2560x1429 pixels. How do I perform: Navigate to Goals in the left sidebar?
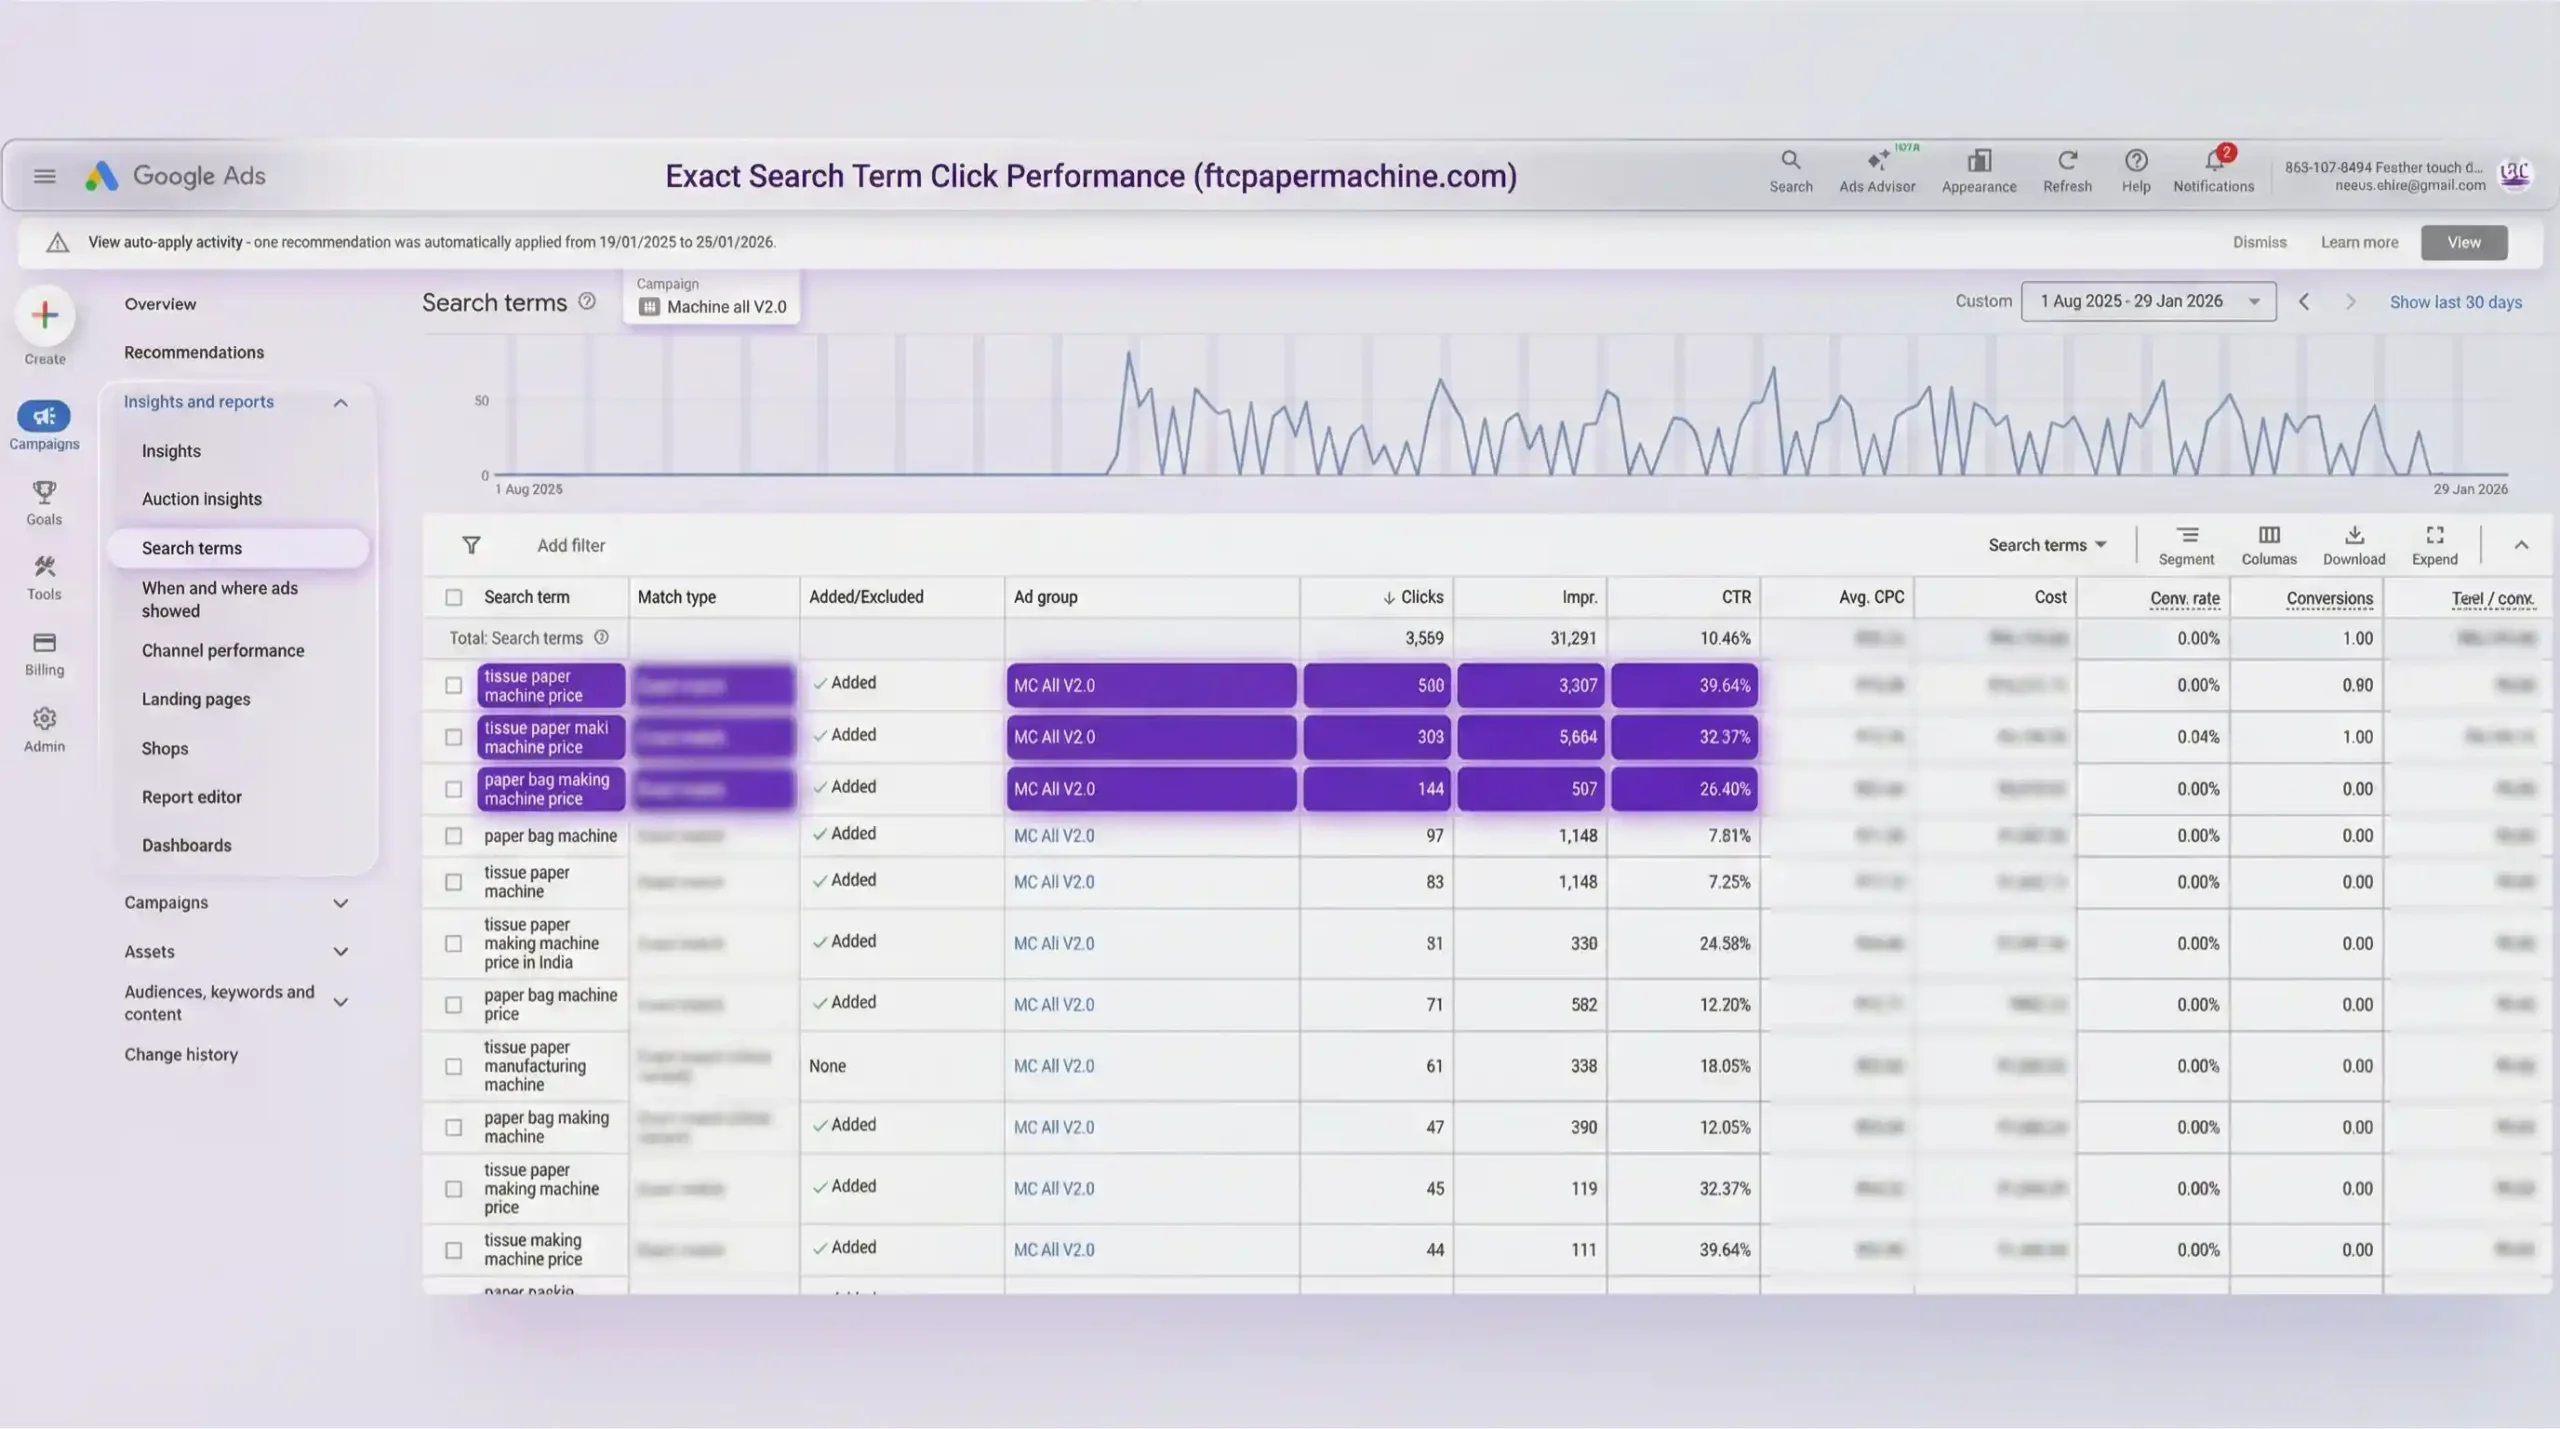click(x=43, y=502)
